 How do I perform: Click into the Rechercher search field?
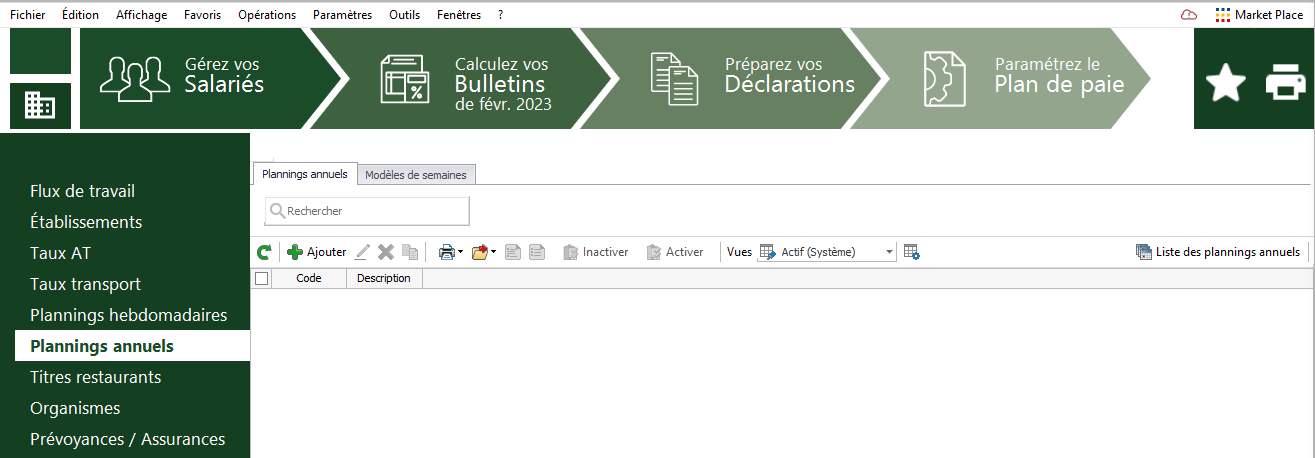pos(367,211)
